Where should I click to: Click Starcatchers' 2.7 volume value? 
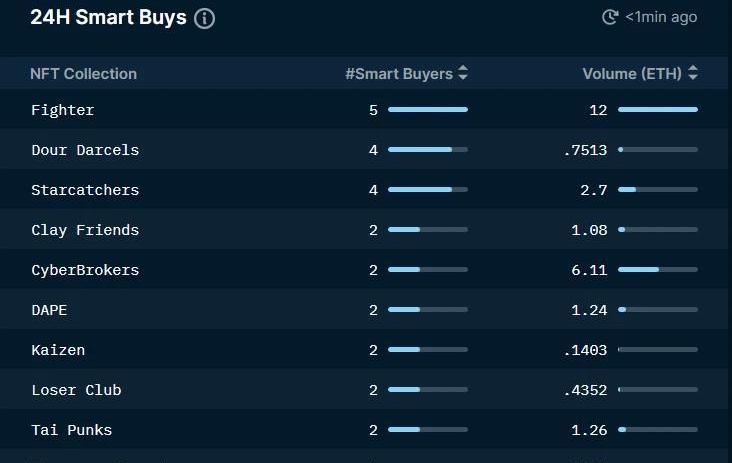[594, 190]
